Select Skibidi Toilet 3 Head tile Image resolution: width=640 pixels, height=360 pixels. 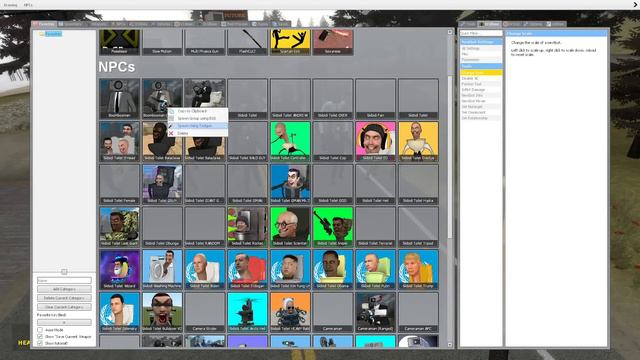coord(120,141)
